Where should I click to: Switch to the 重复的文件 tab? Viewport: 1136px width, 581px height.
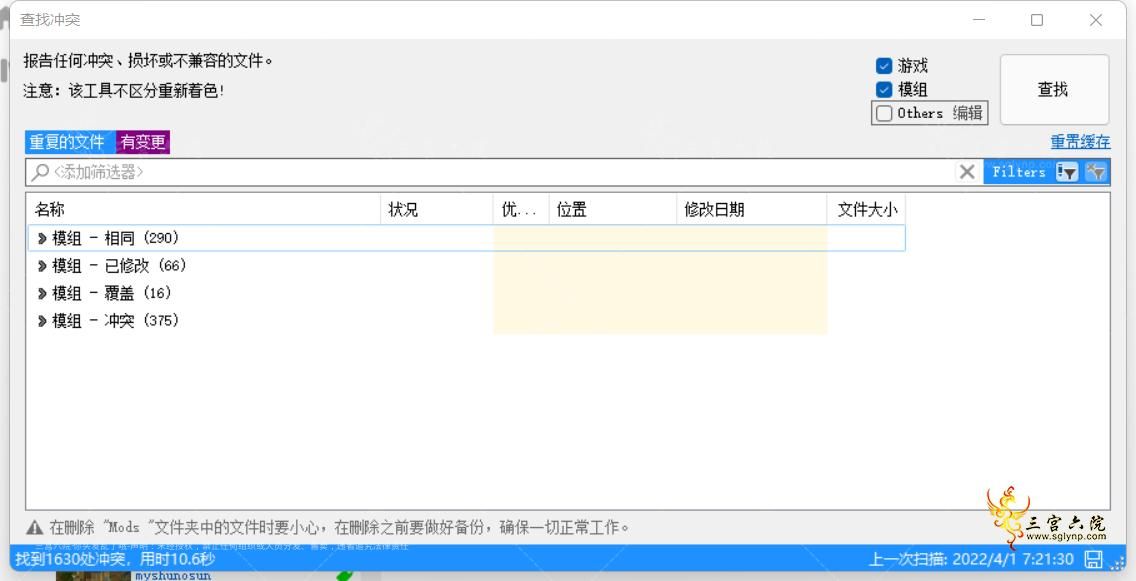click(70, 142)
